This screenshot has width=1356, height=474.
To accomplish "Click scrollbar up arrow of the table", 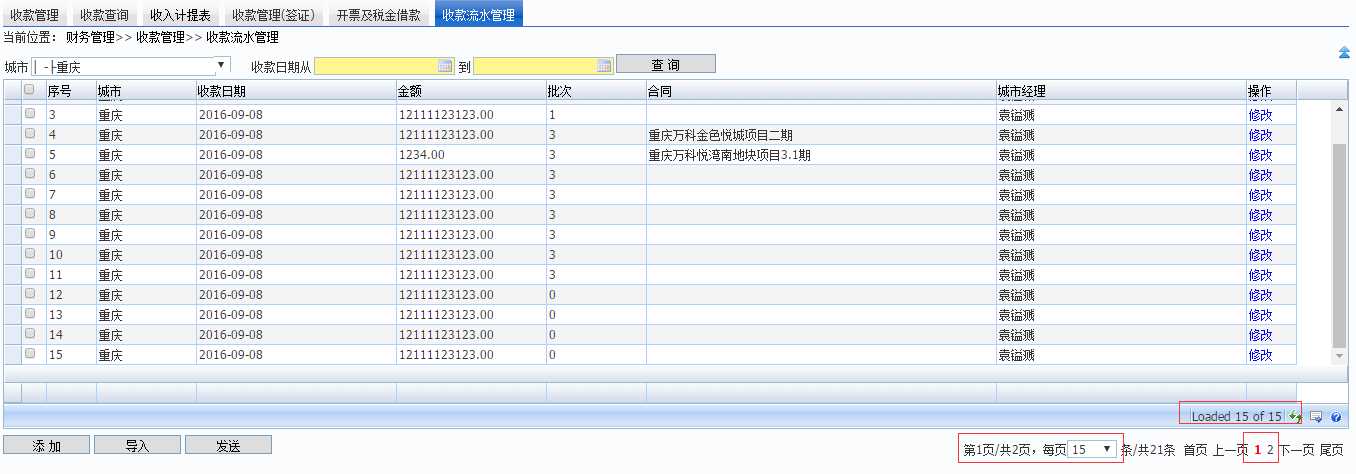I will 1340,109.
